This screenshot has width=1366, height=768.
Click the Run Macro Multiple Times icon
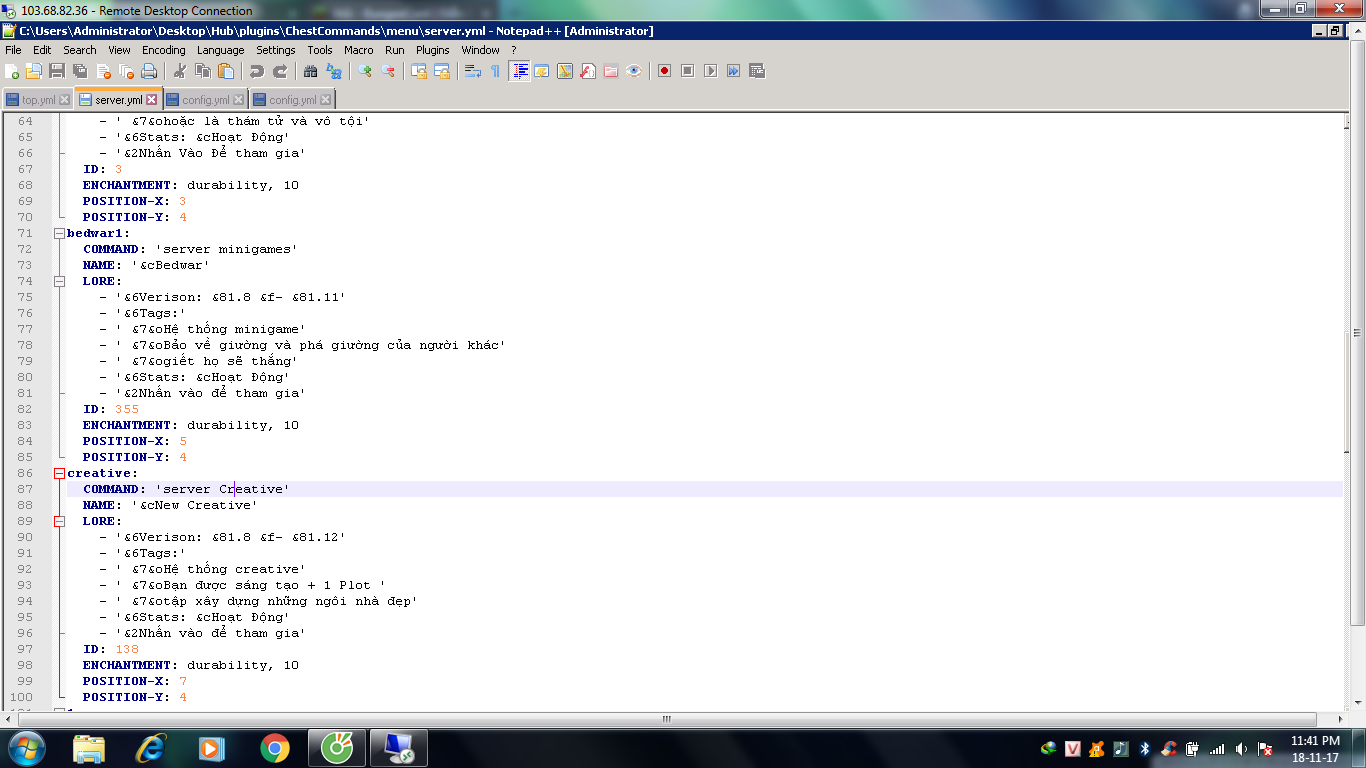point(734,71)
